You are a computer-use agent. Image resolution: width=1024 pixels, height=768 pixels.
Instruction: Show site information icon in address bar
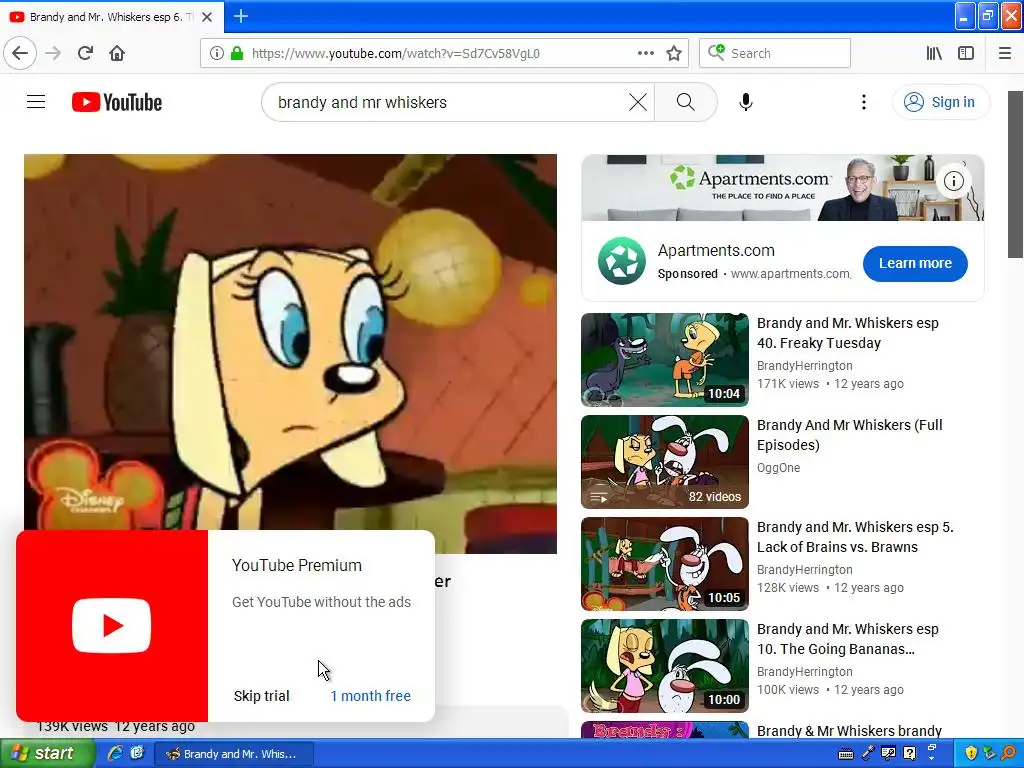tap(216, 53)
